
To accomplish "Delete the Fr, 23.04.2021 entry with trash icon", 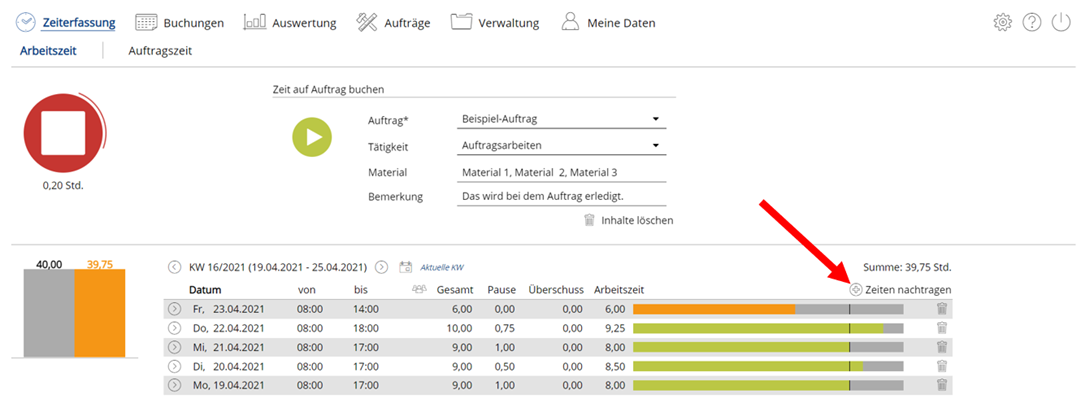I will [x=942, y=309].
